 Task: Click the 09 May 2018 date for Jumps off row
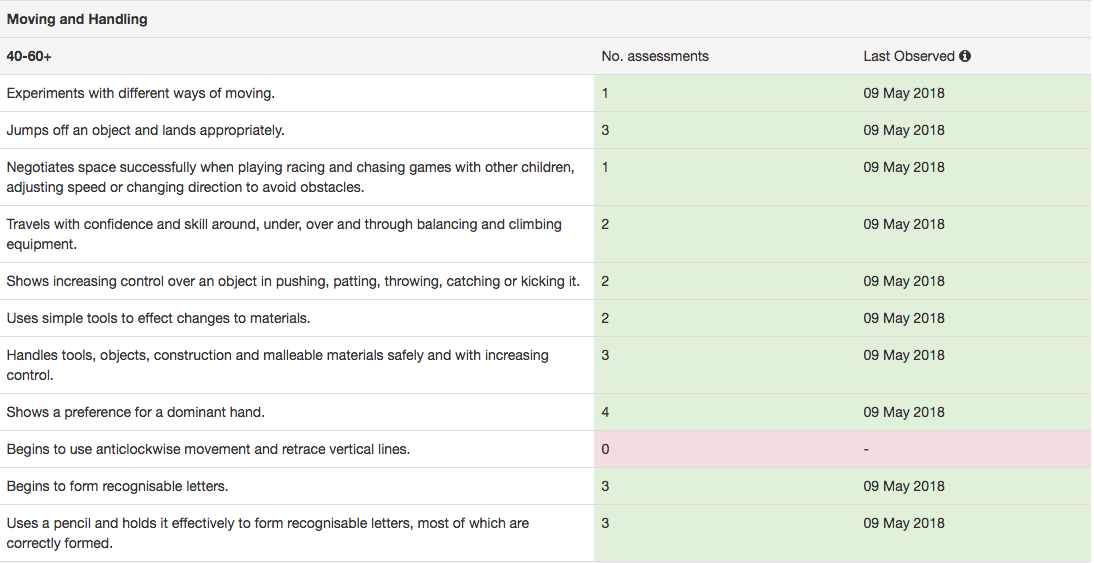[904, 130]
